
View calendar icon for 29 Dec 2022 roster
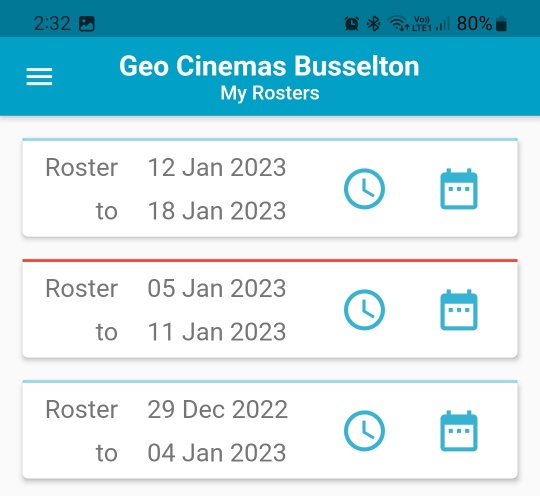click(459, 431)
